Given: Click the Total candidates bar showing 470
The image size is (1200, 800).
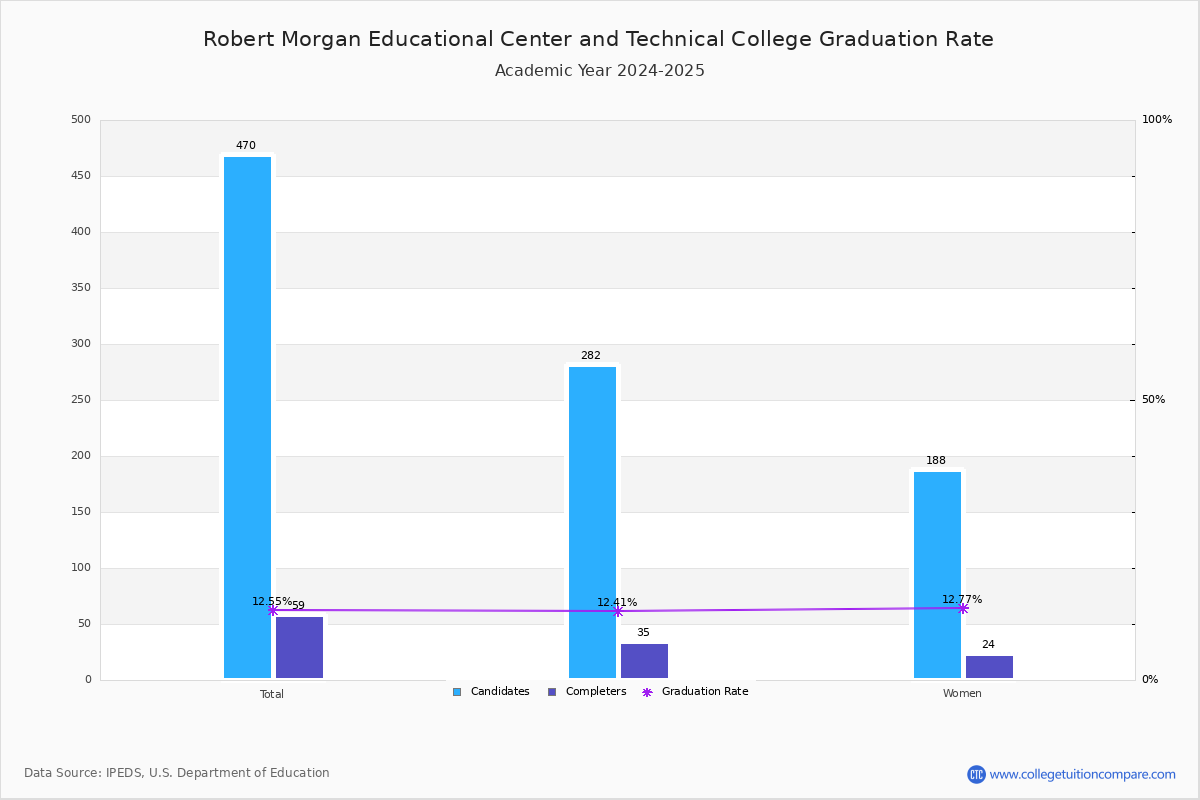Looking at the screenshot, I should tap(247, 417).
